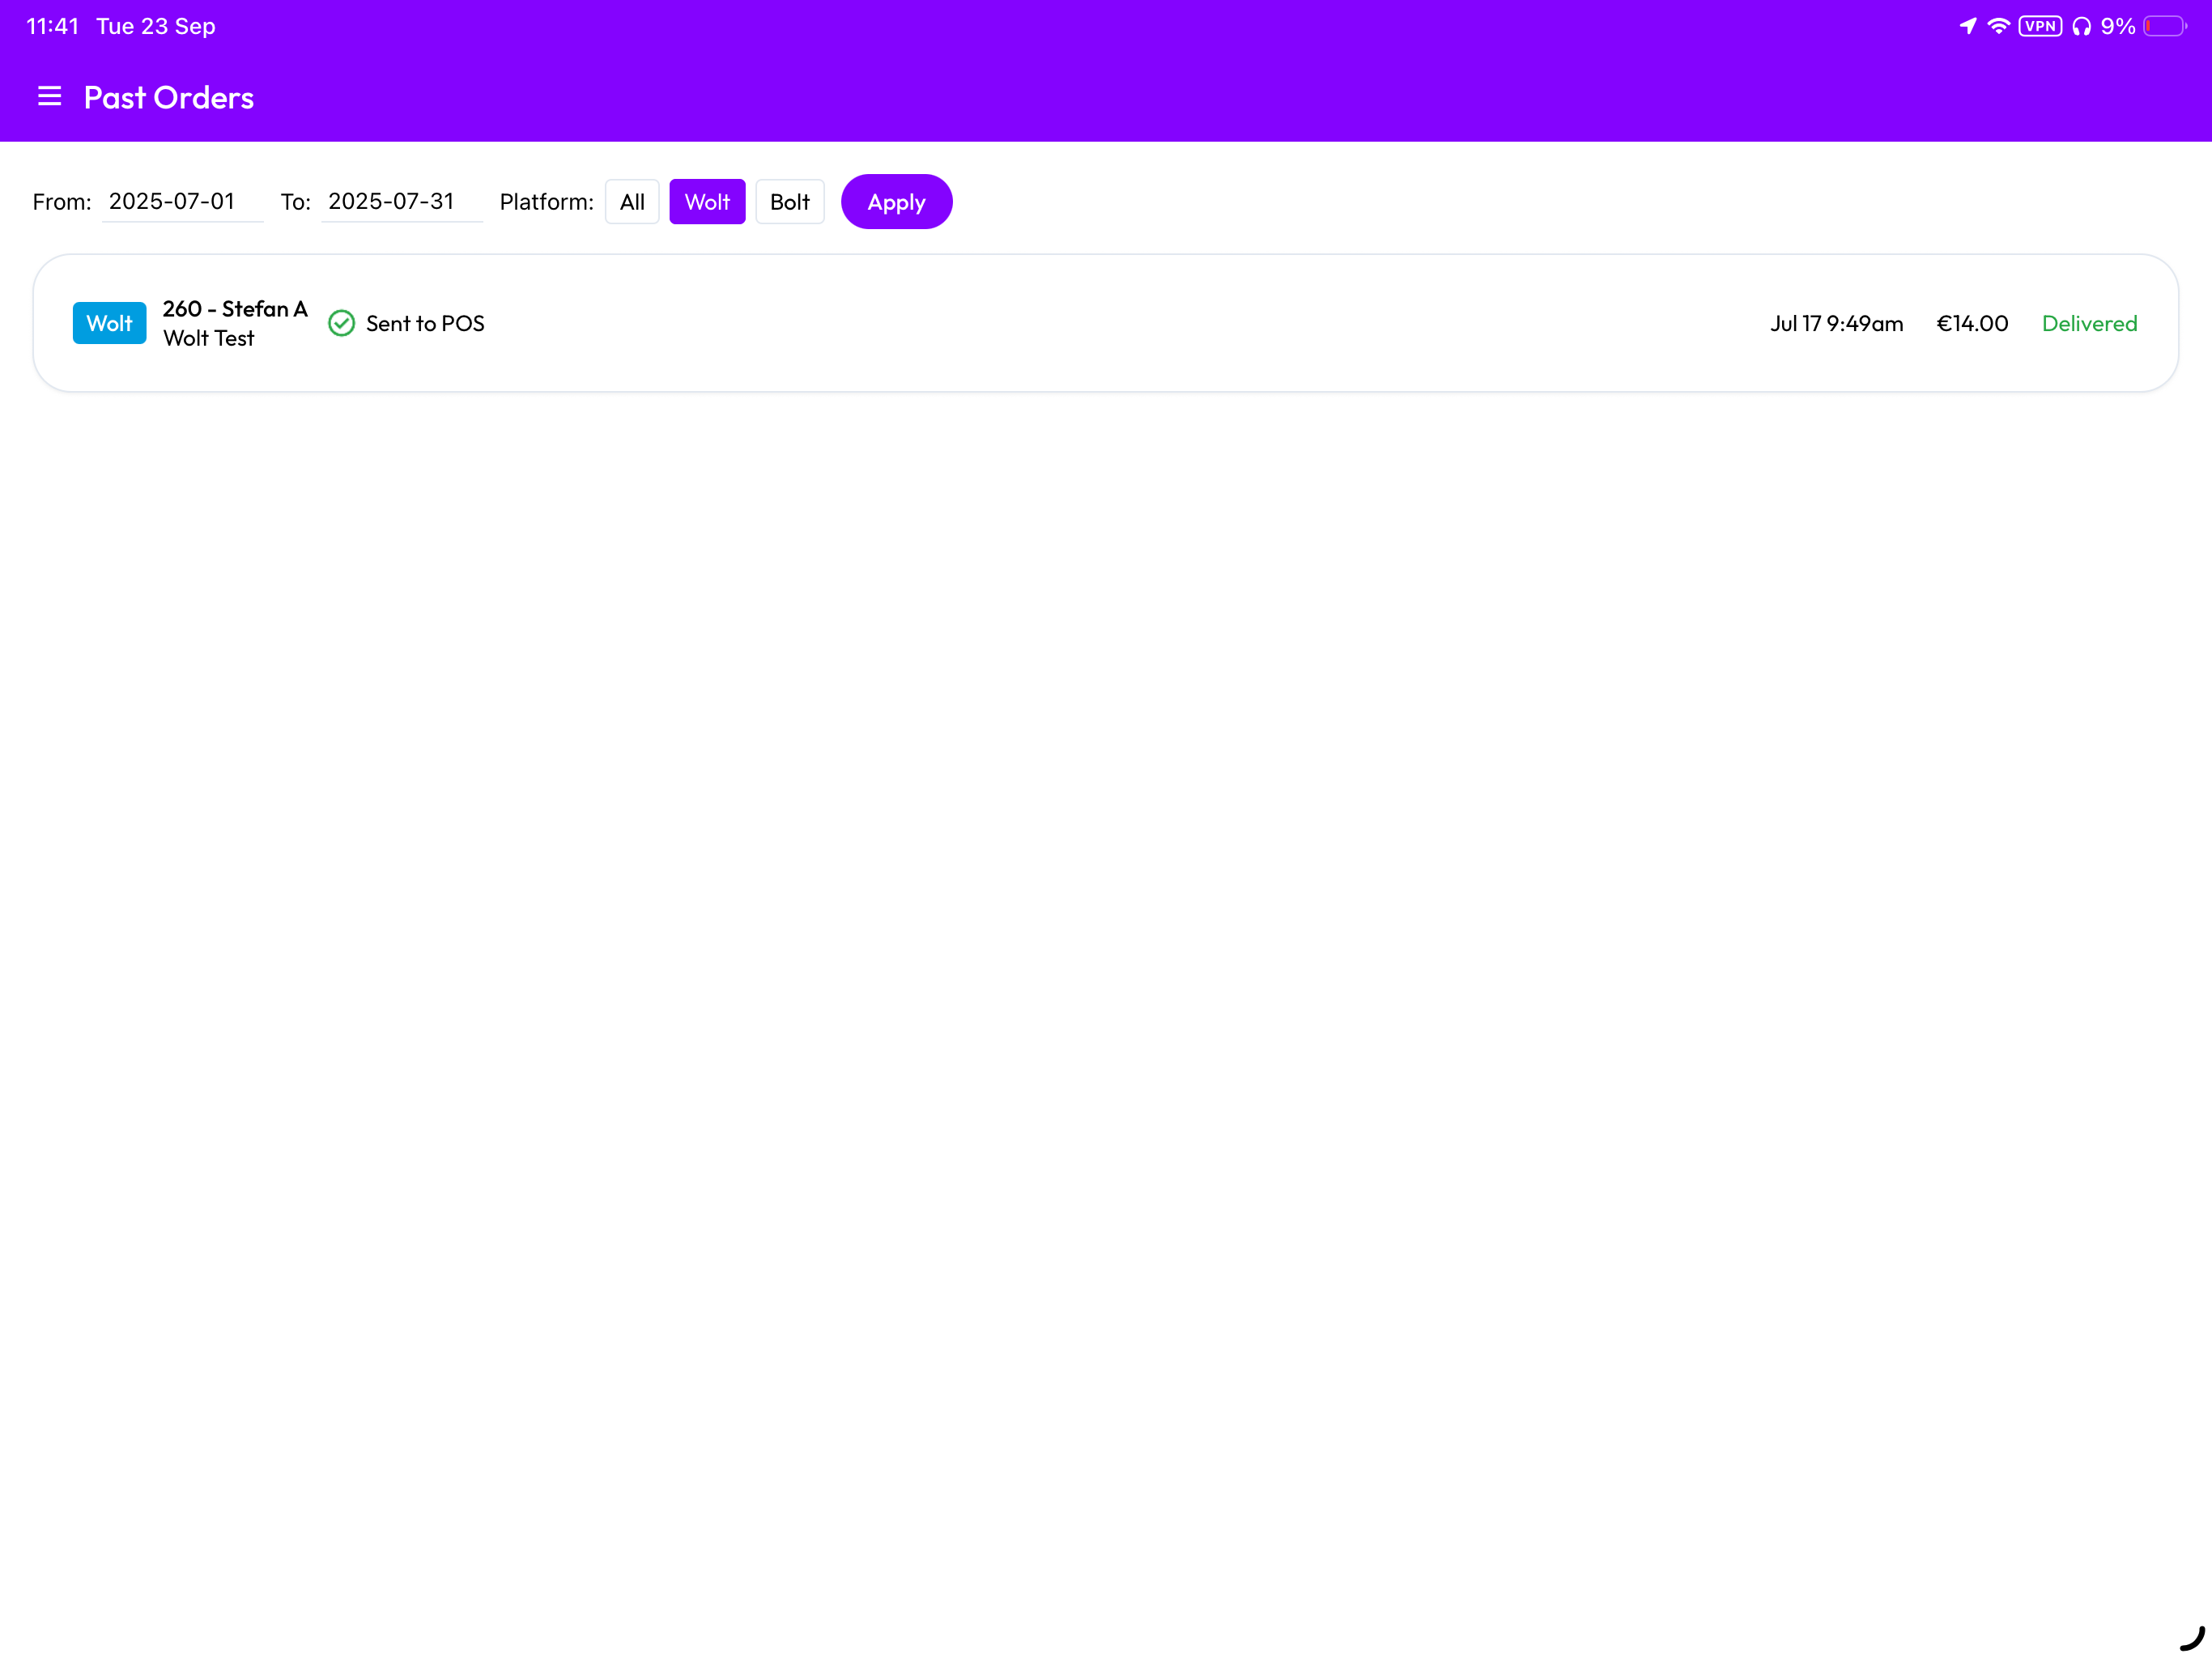Click the €14.00 order total
2212x1658 pixels.
(1972, 324)
